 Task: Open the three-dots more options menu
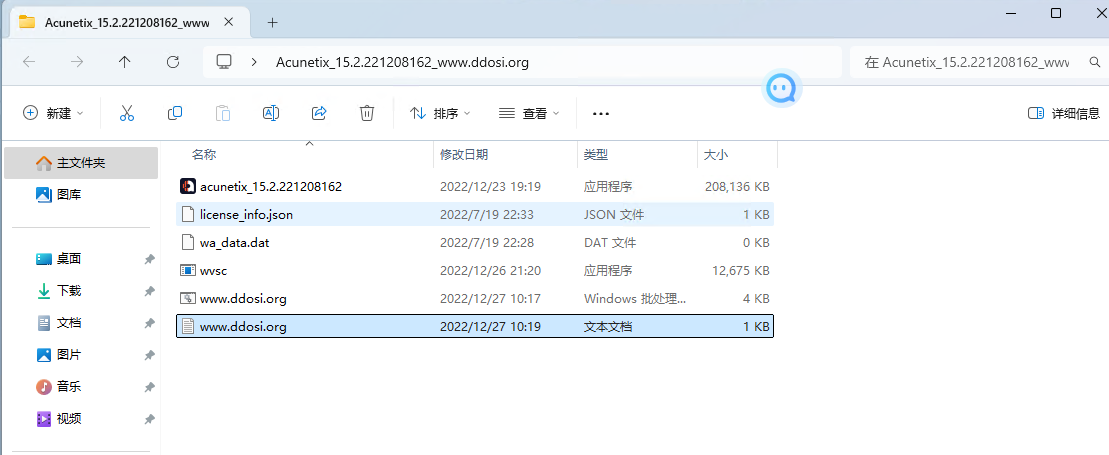(600, 113)
